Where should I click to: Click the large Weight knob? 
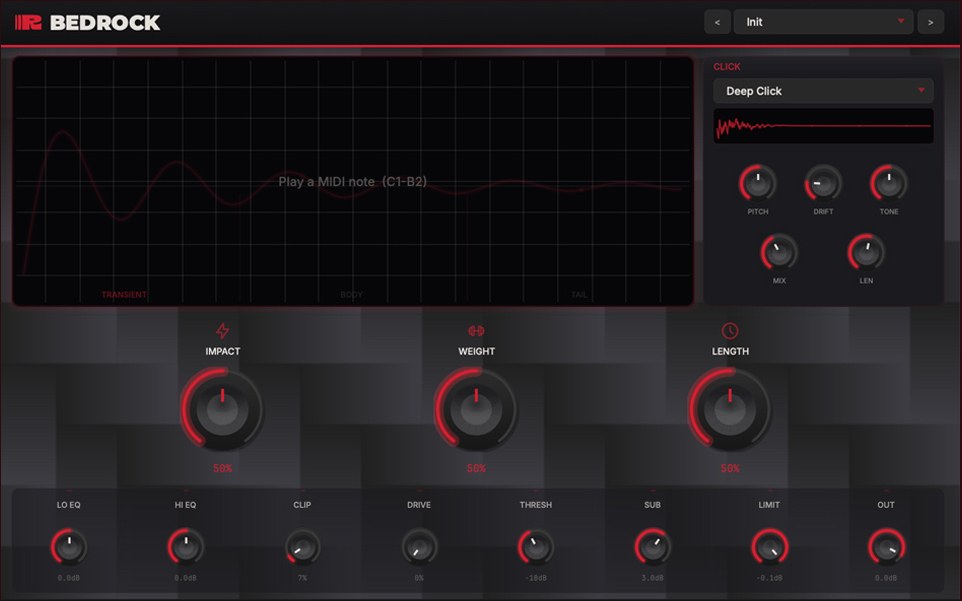(x=476, y=409)
